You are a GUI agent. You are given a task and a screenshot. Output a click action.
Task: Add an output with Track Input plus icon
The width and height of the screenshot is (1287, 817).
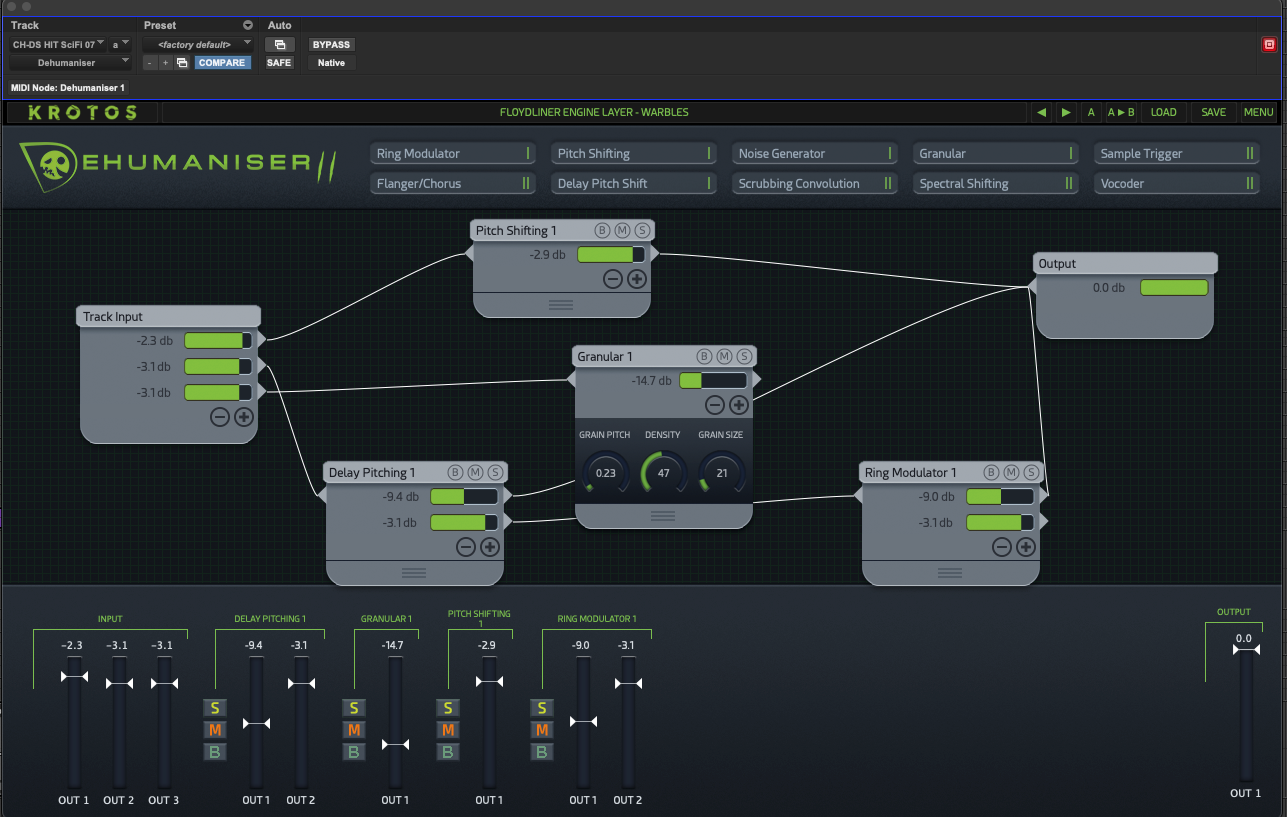tap(243, 417)
